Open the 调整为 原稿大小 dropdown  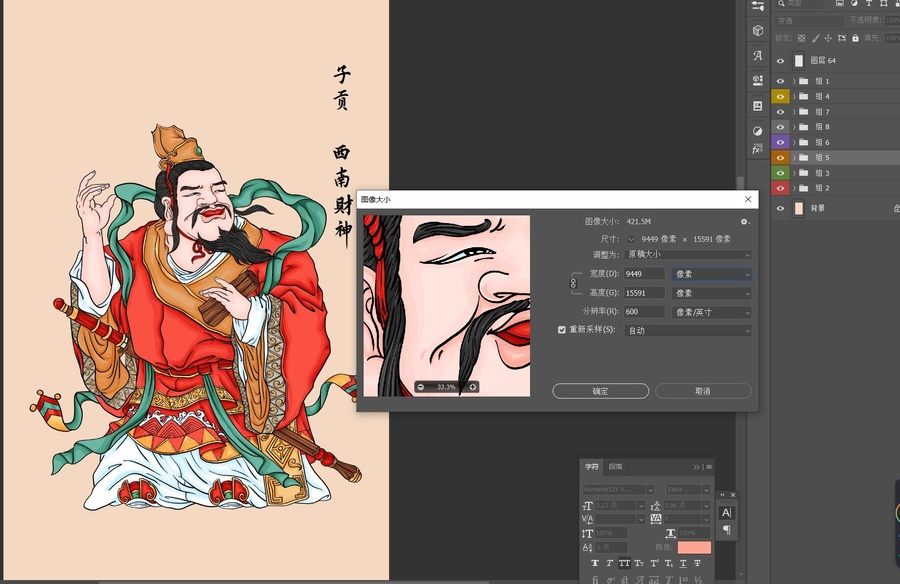point(688,254)
